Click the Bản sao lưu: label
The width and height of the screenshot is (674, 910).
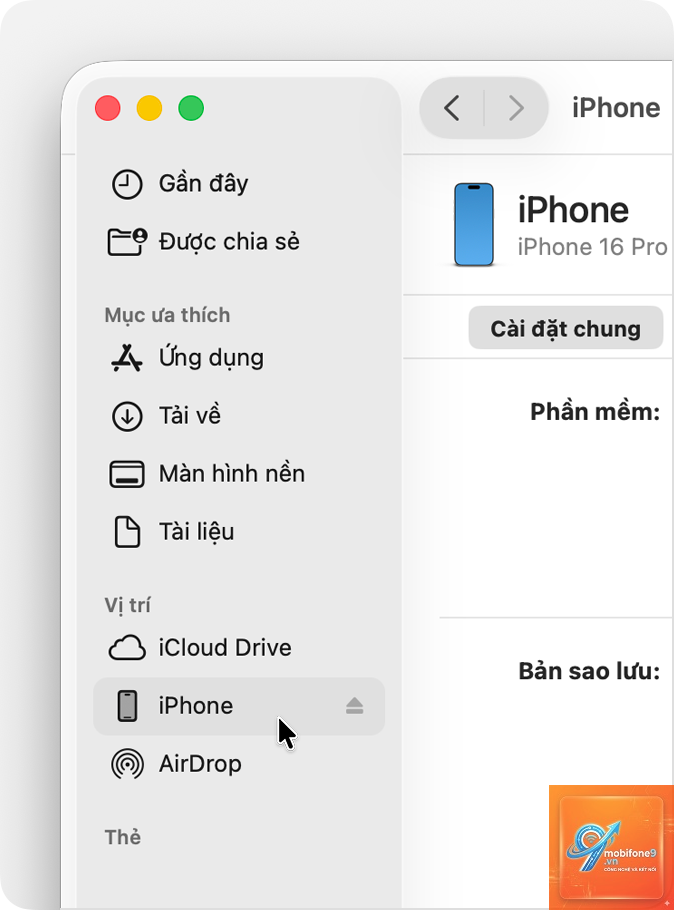(x=589, y=671)
